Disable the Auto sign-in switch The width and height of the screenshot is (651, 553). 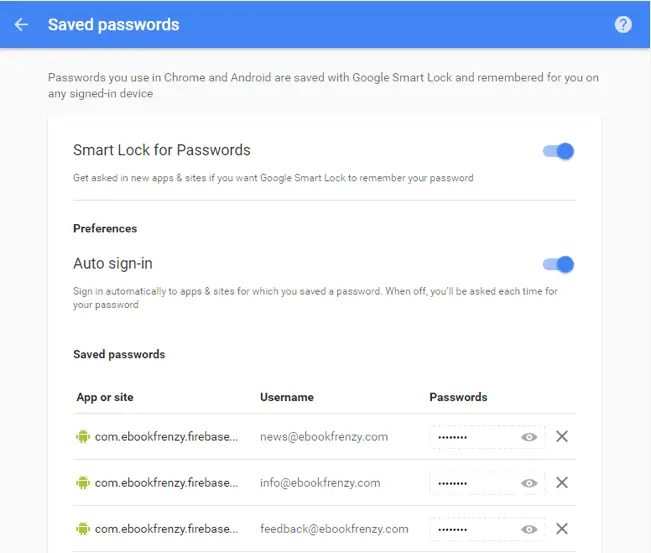tap(559, 265)
